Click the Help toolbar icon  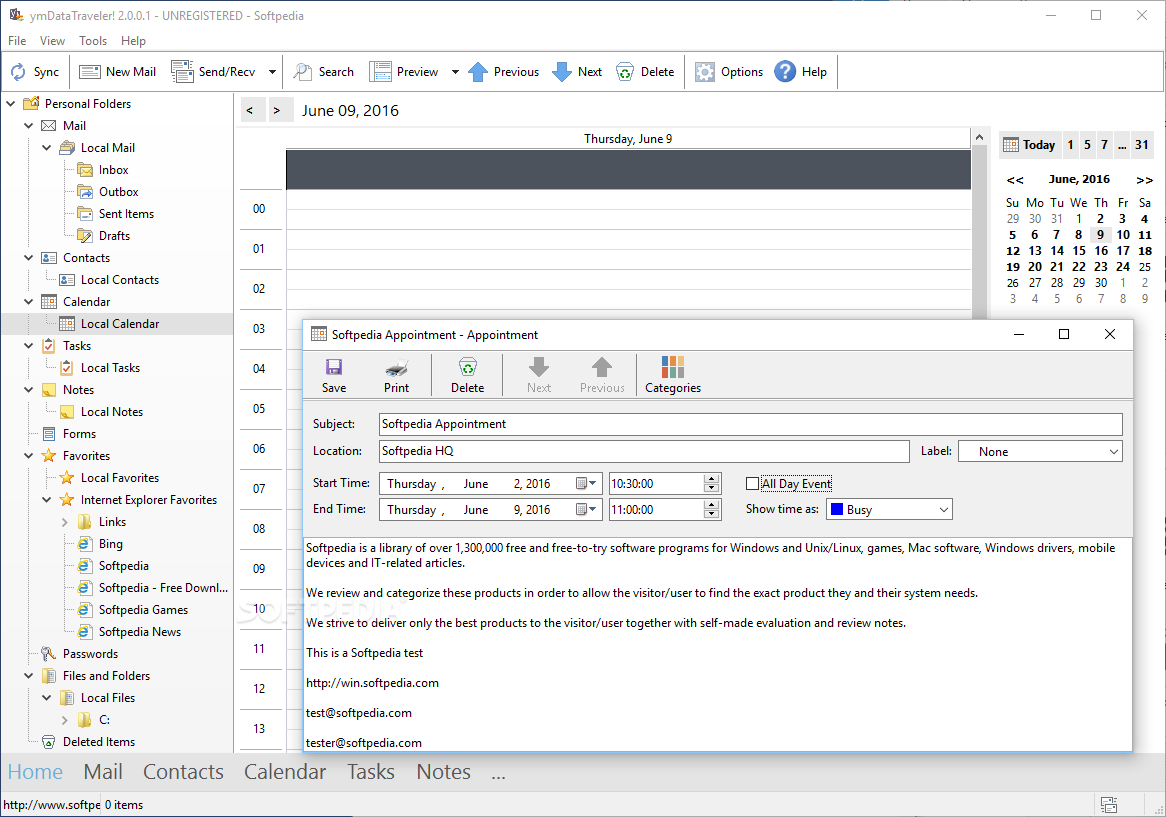pos(800,72)
